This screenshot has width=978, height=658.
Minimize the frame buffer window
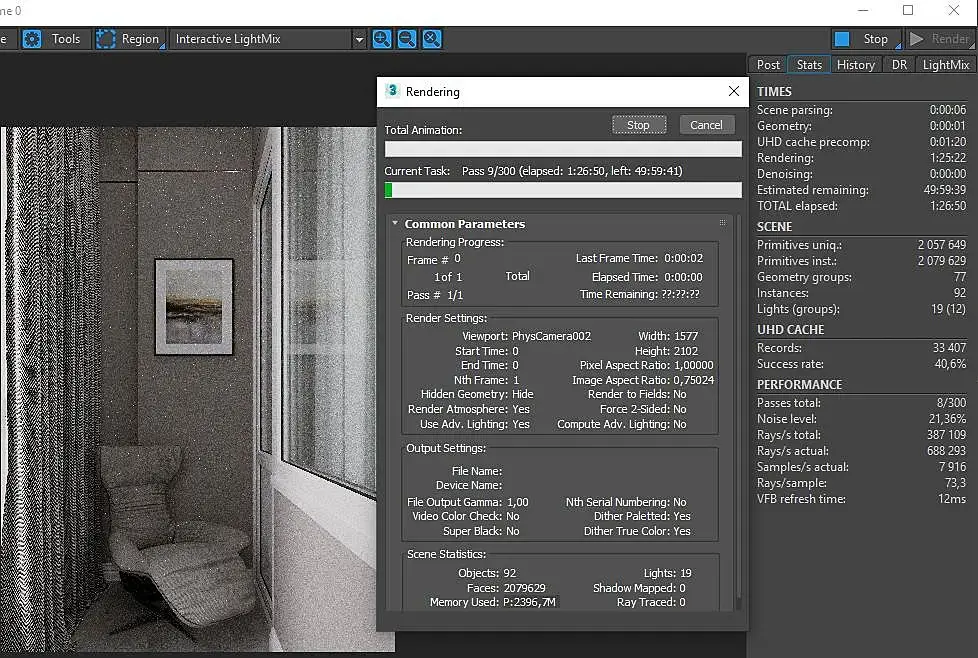[863, 10]
